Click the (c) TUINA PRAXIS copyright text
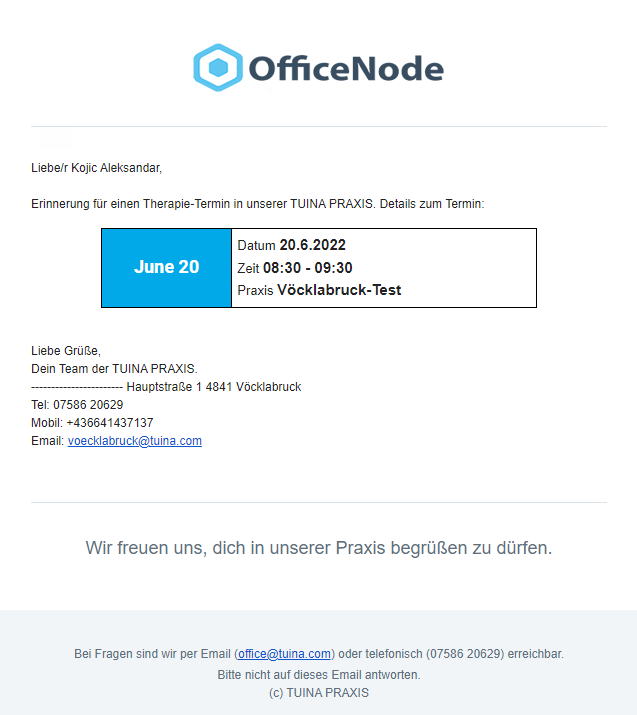The width and height of the screenshot is (637, 715). tap(318, 693)
